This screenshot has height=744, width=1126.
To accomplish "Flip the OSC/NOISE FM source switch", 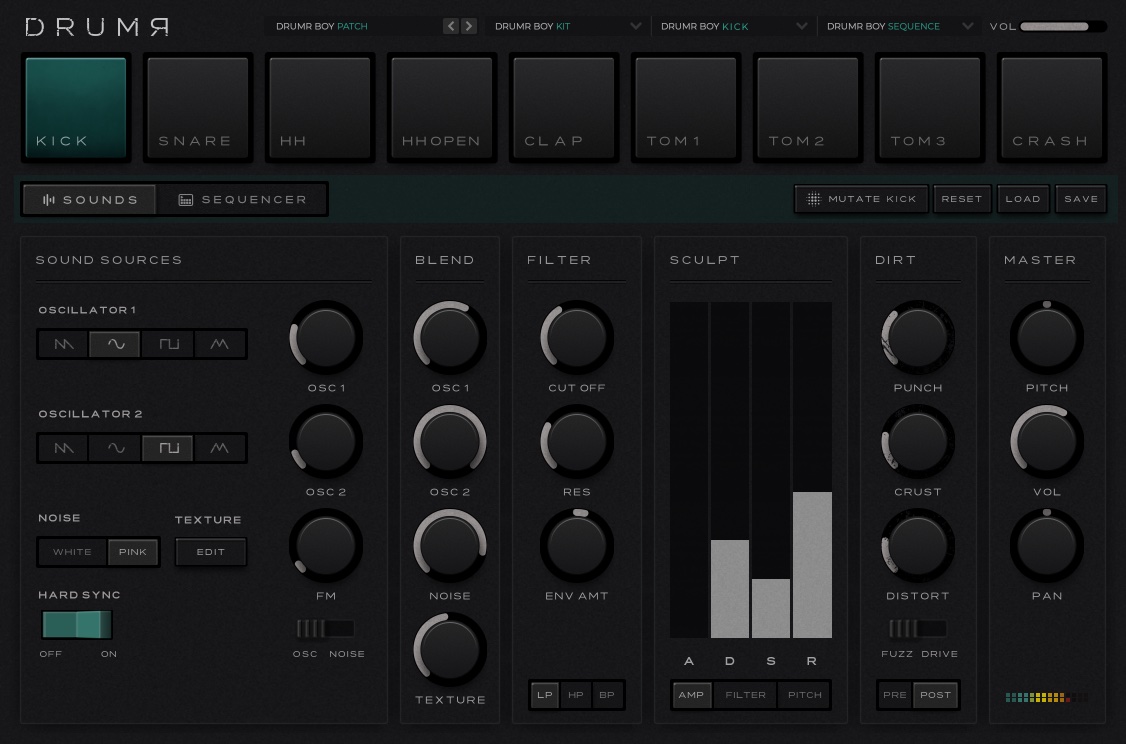I will point(326,628).
